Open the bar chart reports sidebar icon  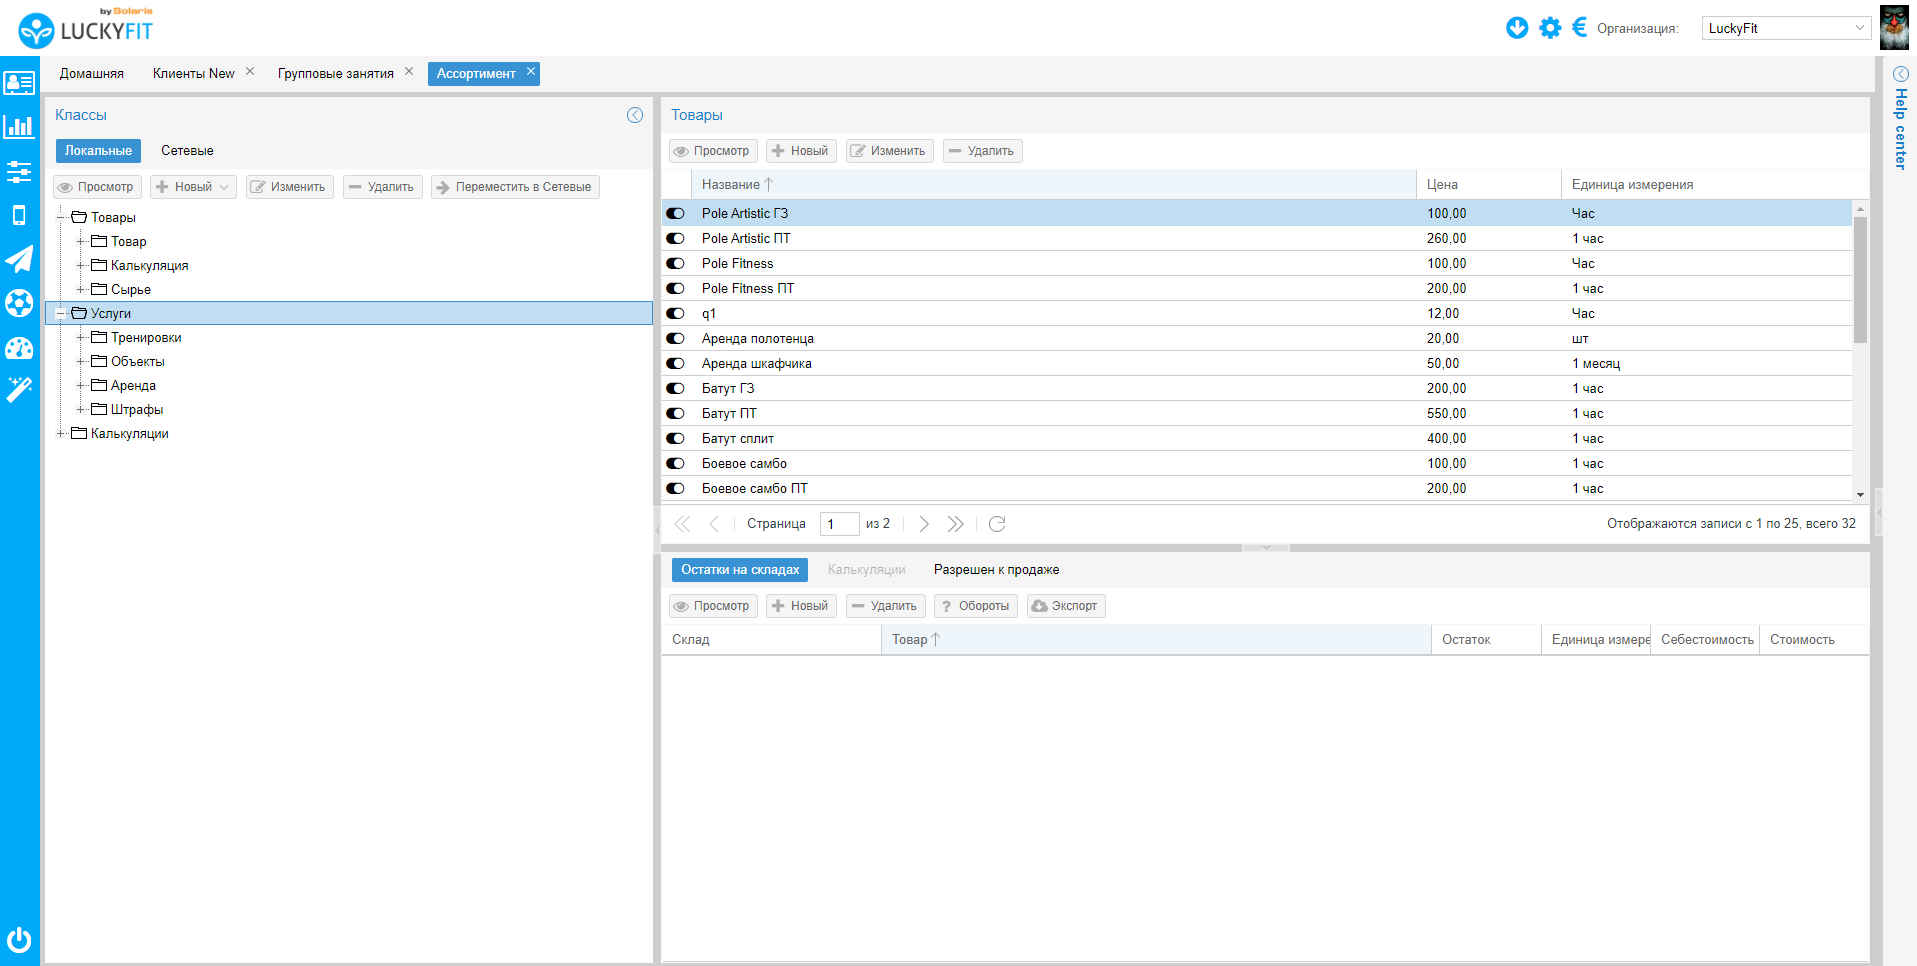[19, 126]
